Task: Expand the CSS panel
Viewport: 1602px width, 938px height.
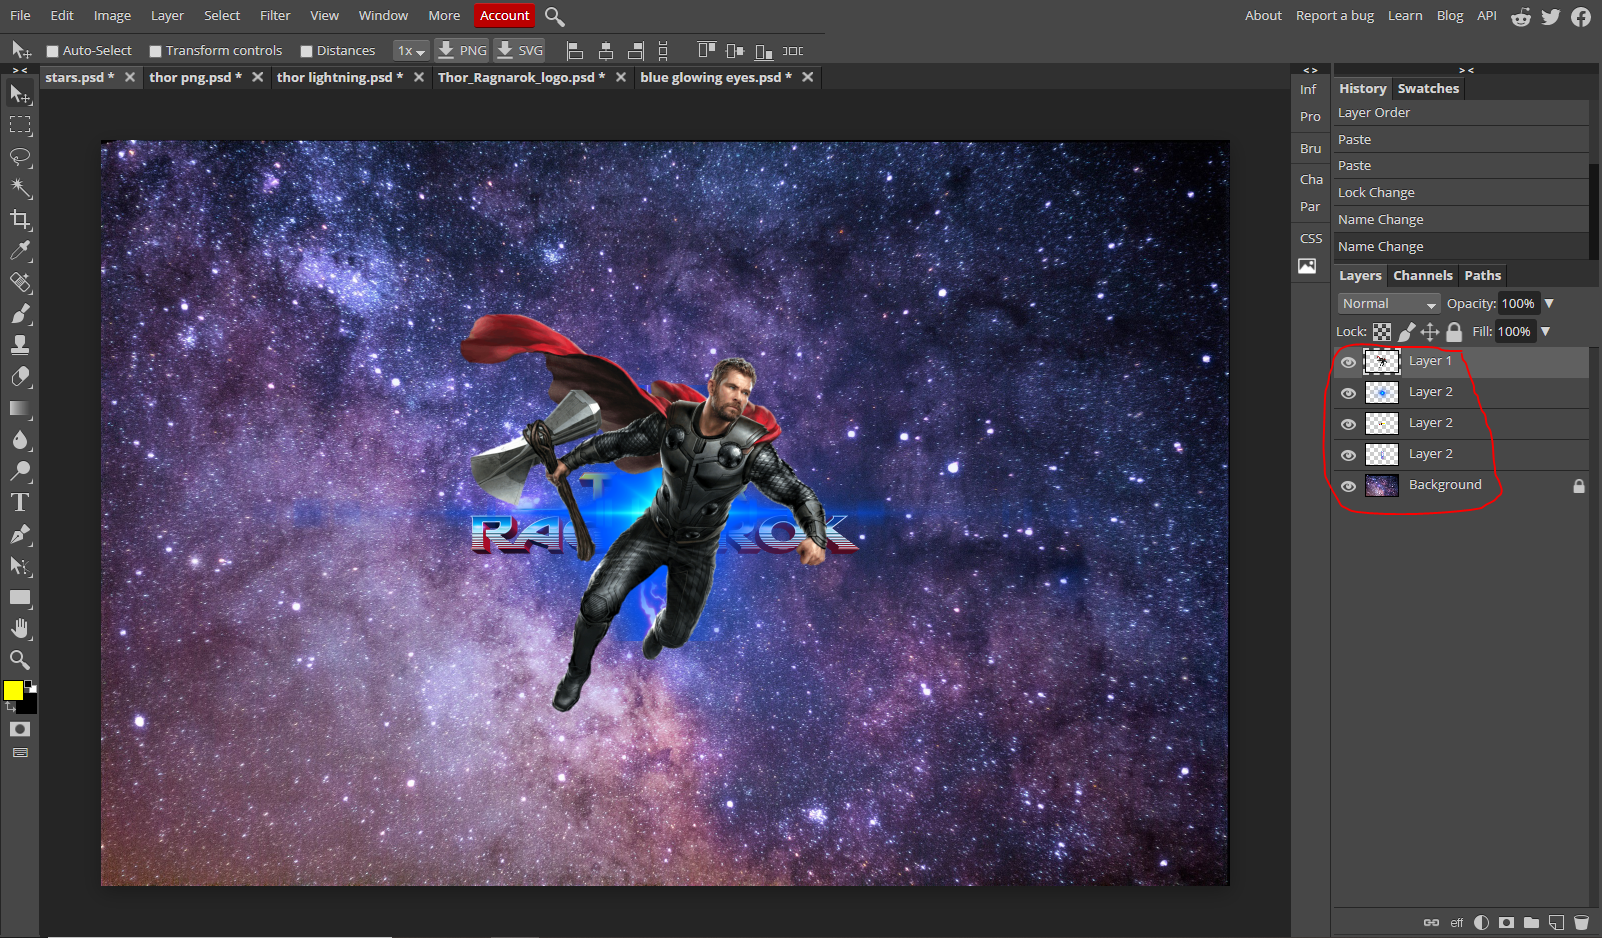Action: click(1311, 239)
